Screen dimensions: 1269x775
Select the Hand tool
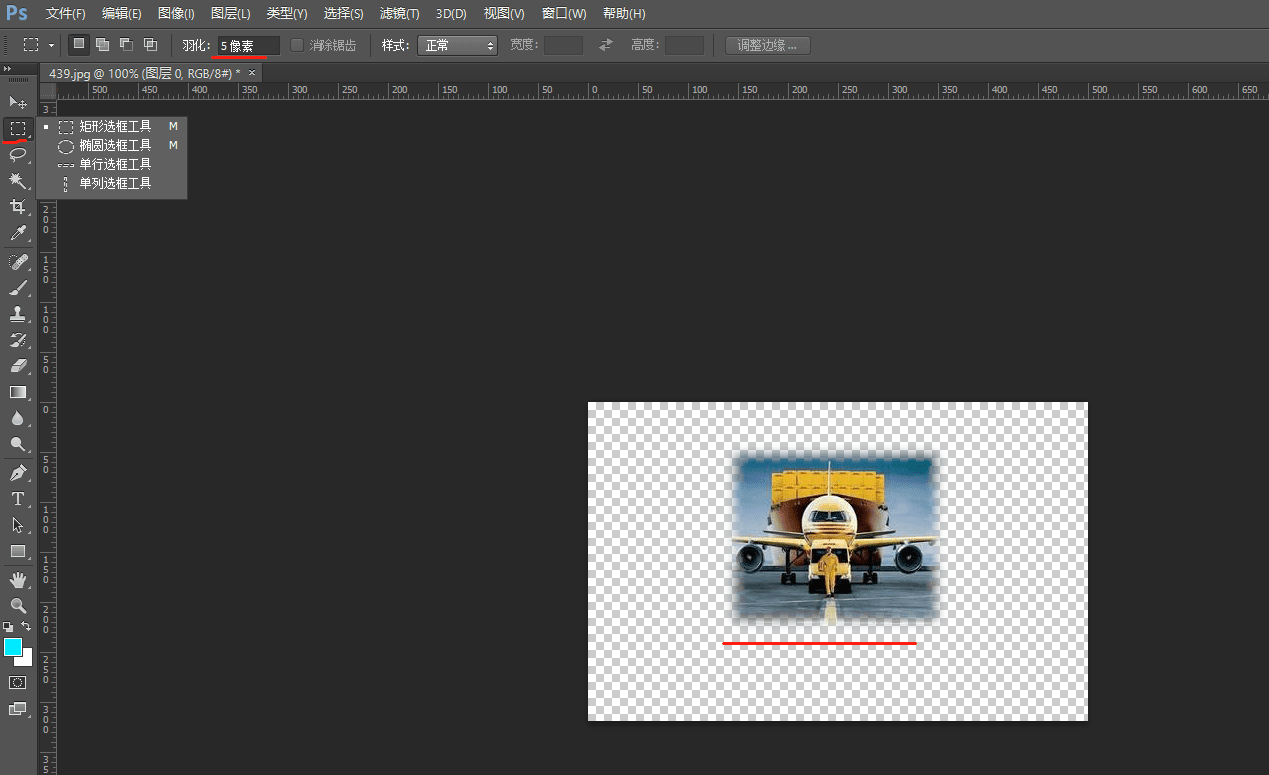coord(18,580)
